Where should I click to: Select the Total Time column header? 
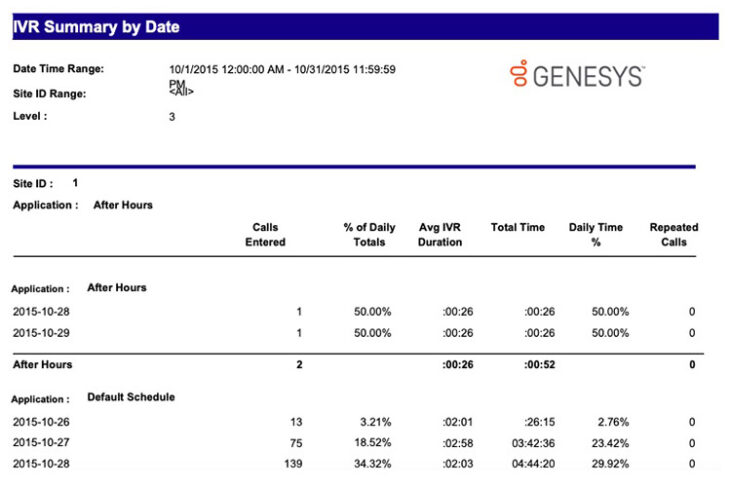[x=517, y=228]
